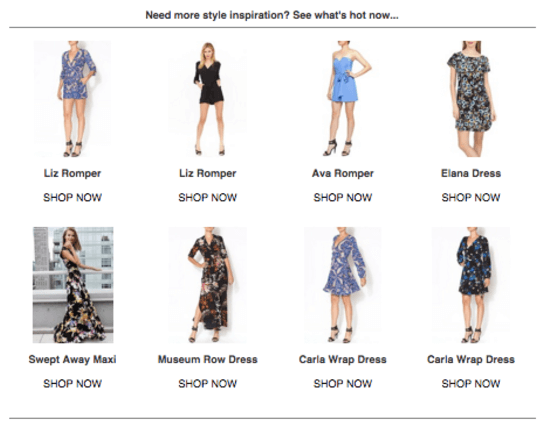The width and height of the screenshot is (551, 432).
Task: Open the Museum Row Dress title link
Action: click(x=208, y=360)
